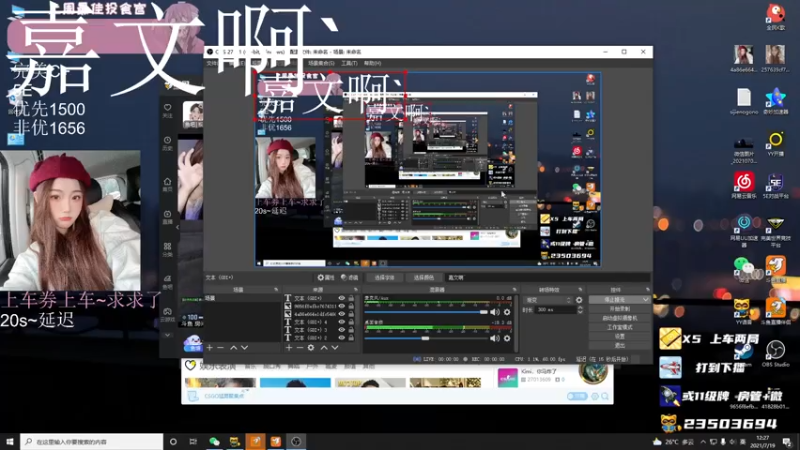
Task: Mute the second mixer track speaker
Action: click(x=494, y=338)
